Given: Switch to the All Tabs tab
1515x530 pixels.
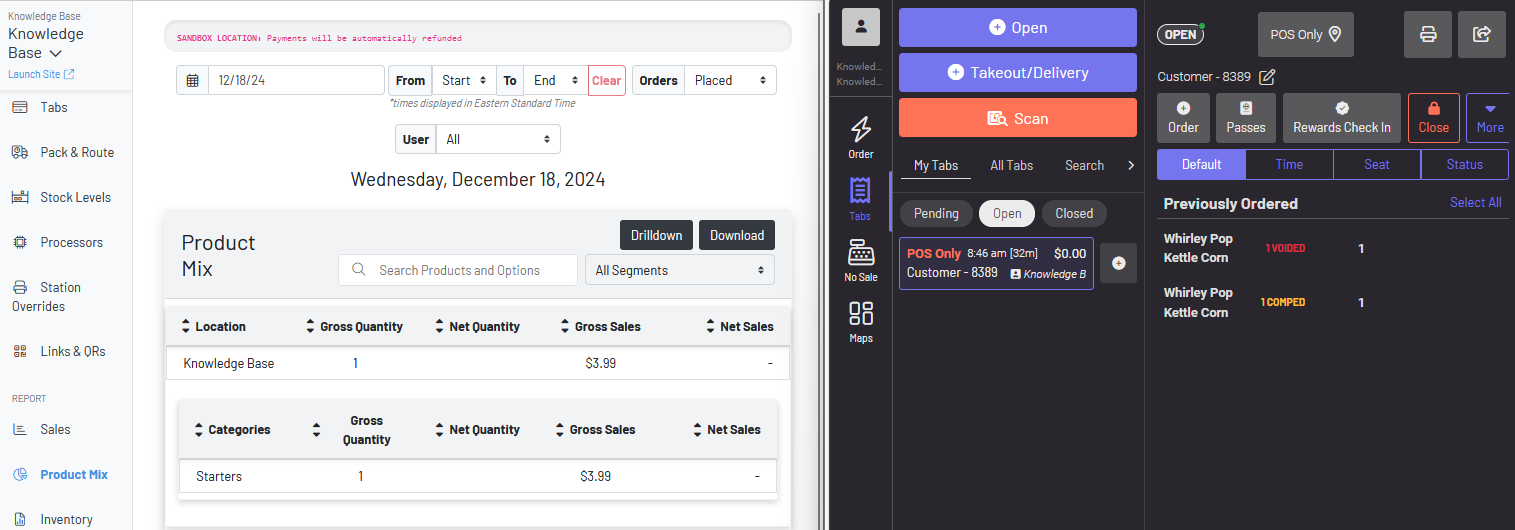Looking at the screenshot, I should pyautogui.click(x=1011, y=165).
